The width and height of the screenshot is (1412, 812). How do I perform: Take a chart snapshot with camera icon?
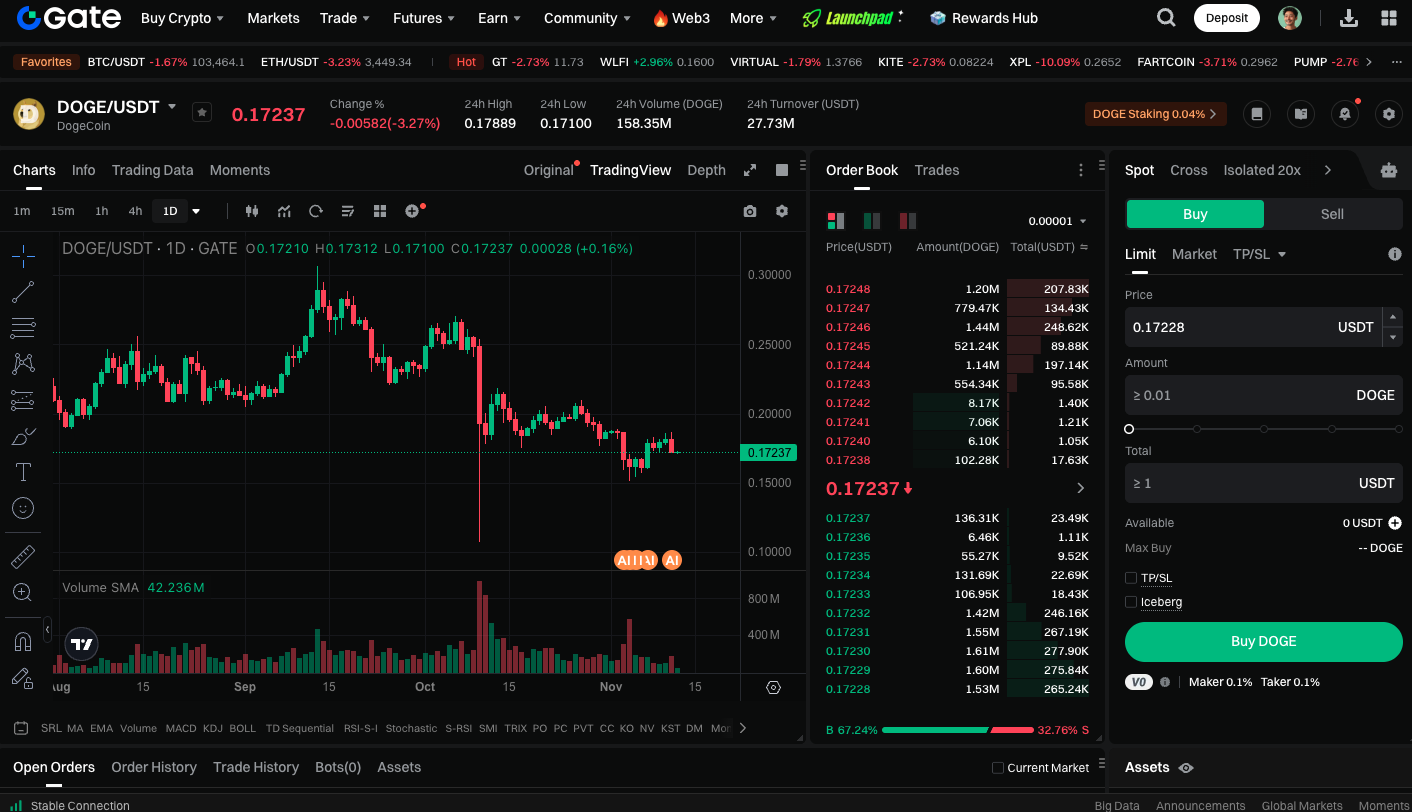pos(750,211)
